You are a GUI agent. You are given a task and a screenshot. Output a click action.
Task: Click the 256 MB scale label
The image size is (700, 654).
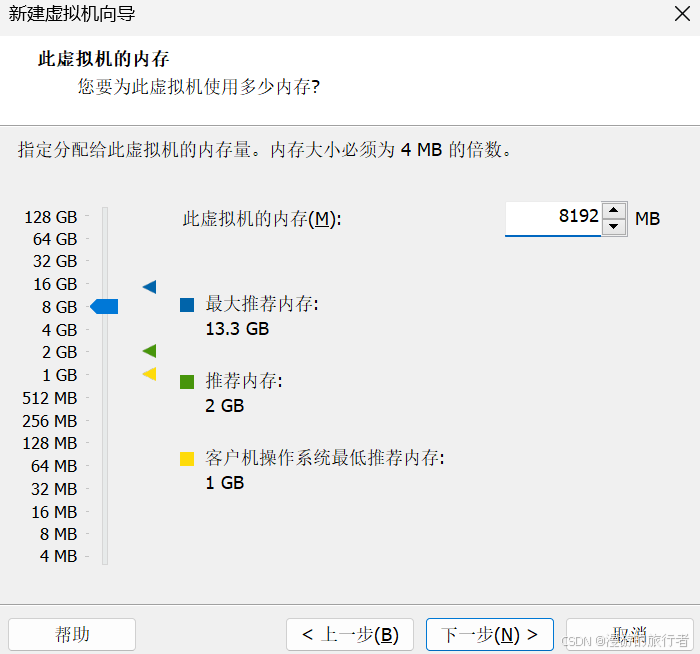pyautogui.click(x=50, y=421)
